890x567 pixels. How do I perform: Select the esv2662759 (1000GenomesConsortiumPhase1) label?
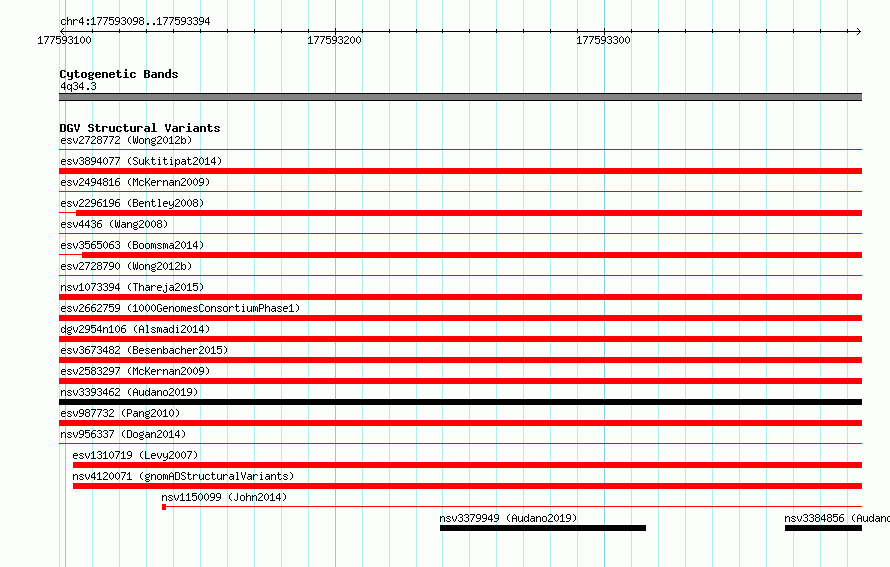coord(180,308)
